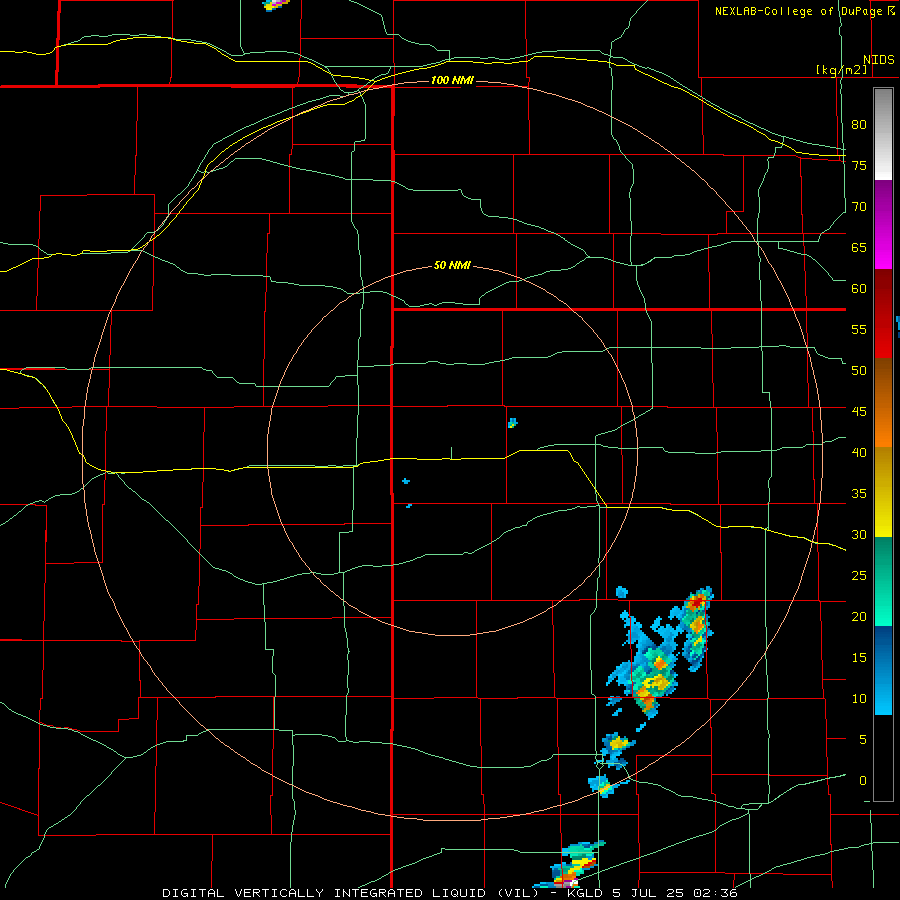Click the 75 value on the color scale
This screenshot has height=900, width=900.
pos(859,166)
